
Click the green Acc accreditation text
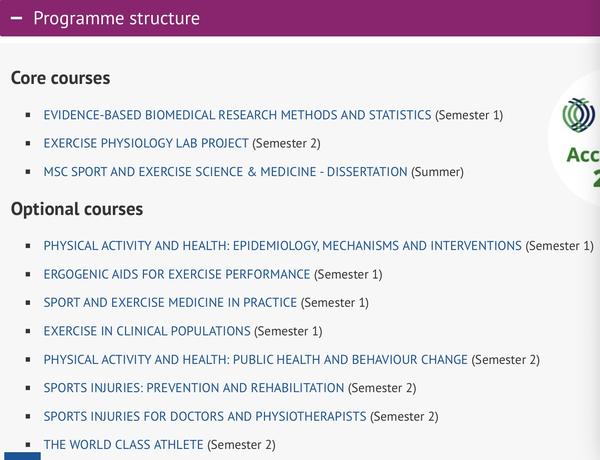pyautogui.click(x=583, y=155)
